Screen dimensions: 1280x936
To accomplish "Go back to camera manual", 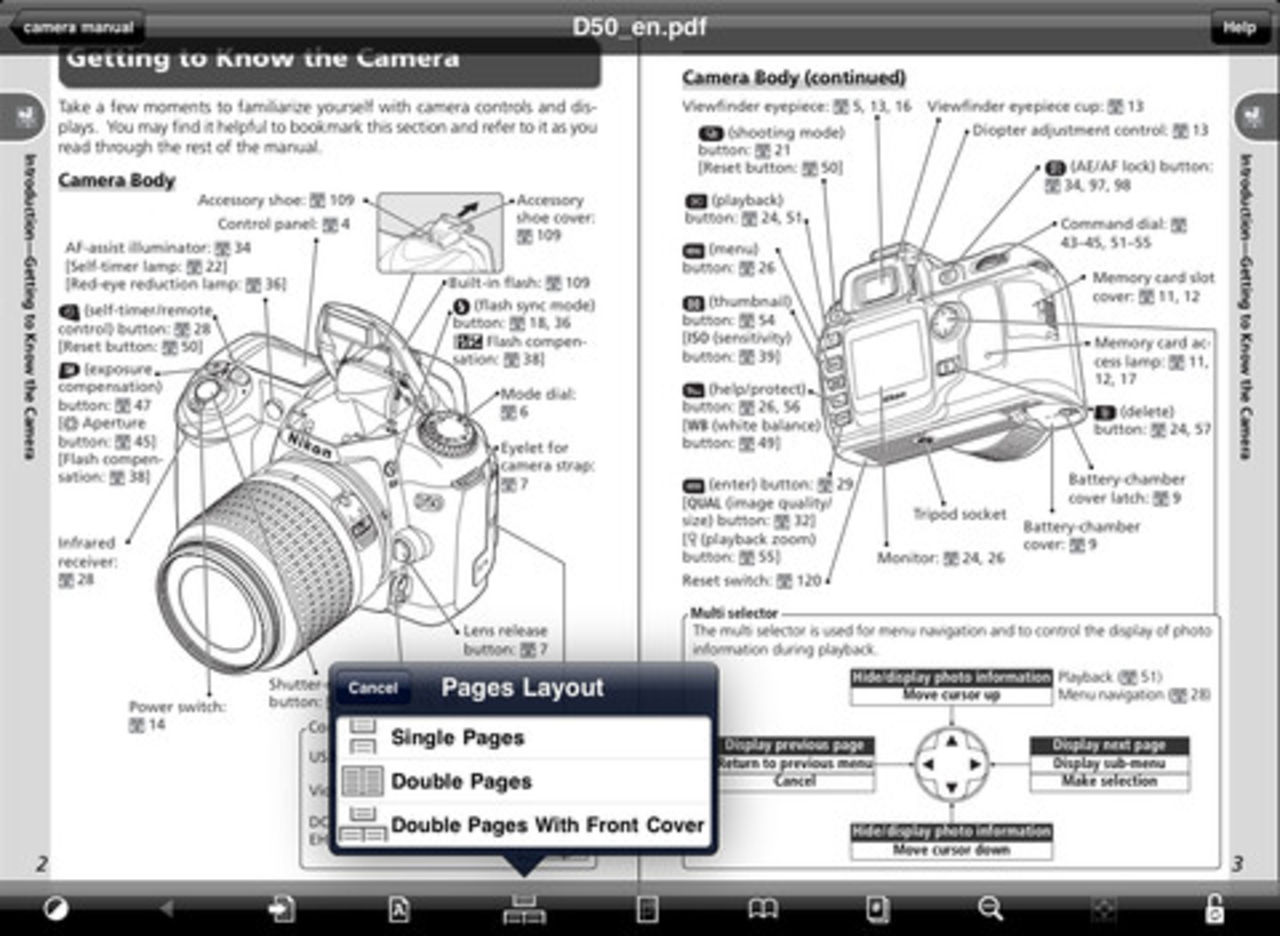I will (x=77, y=27).
